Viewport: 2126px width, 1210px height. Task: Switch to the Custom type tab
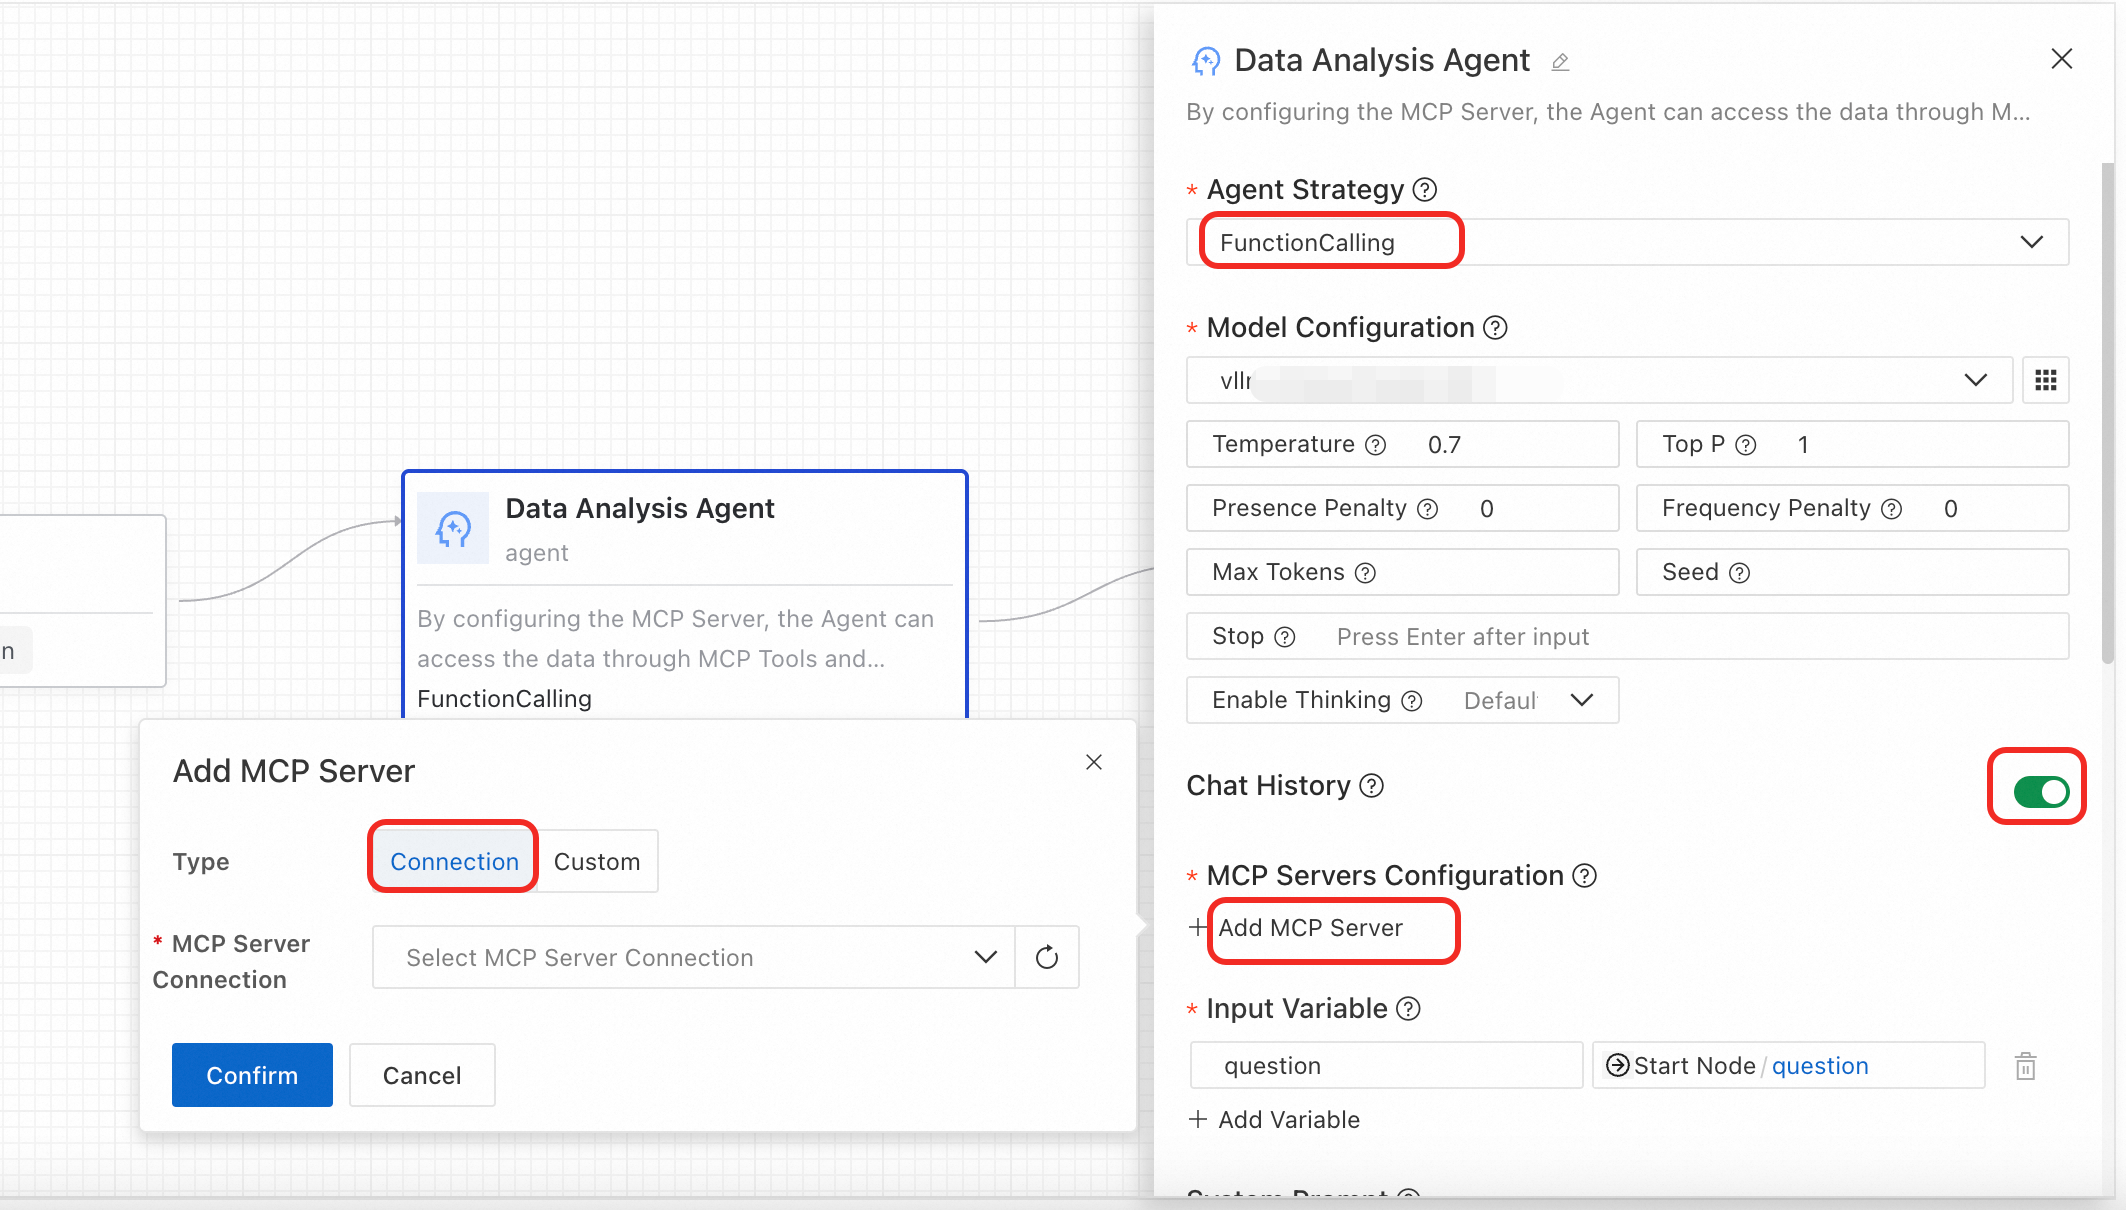tap(597, 861)
